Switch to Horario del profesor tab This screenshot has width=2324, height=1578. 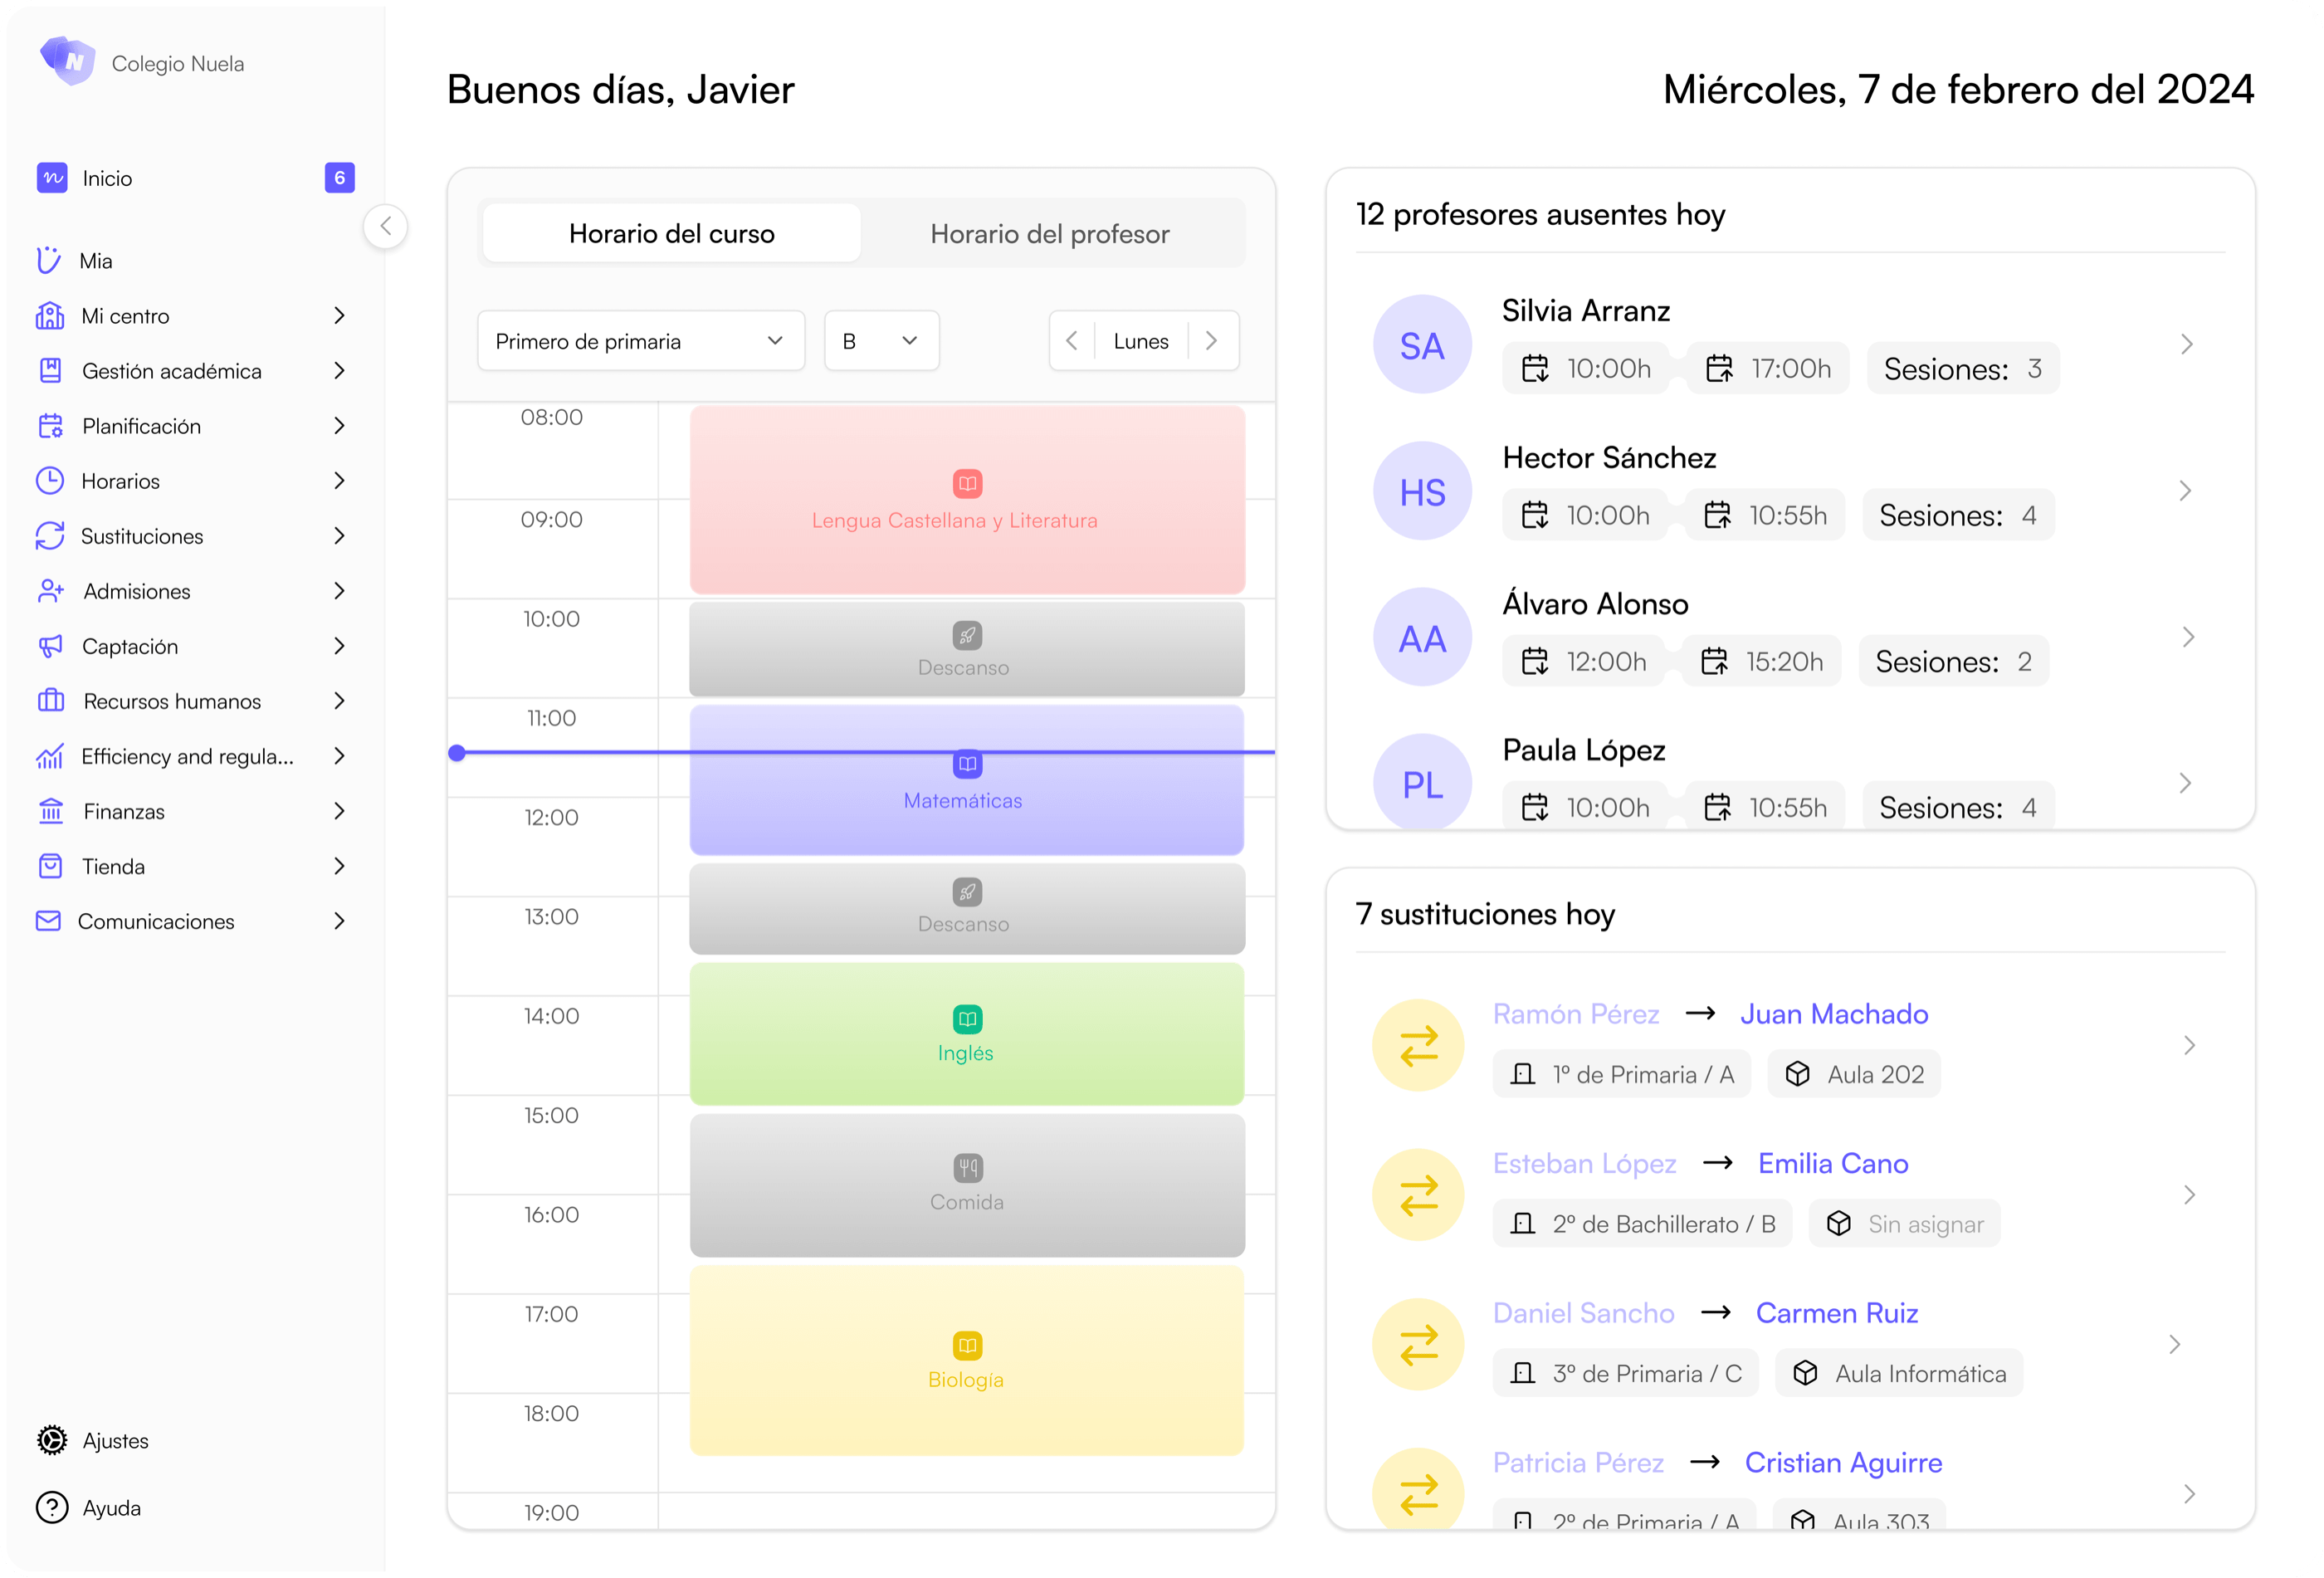(x=1049, y=234)
